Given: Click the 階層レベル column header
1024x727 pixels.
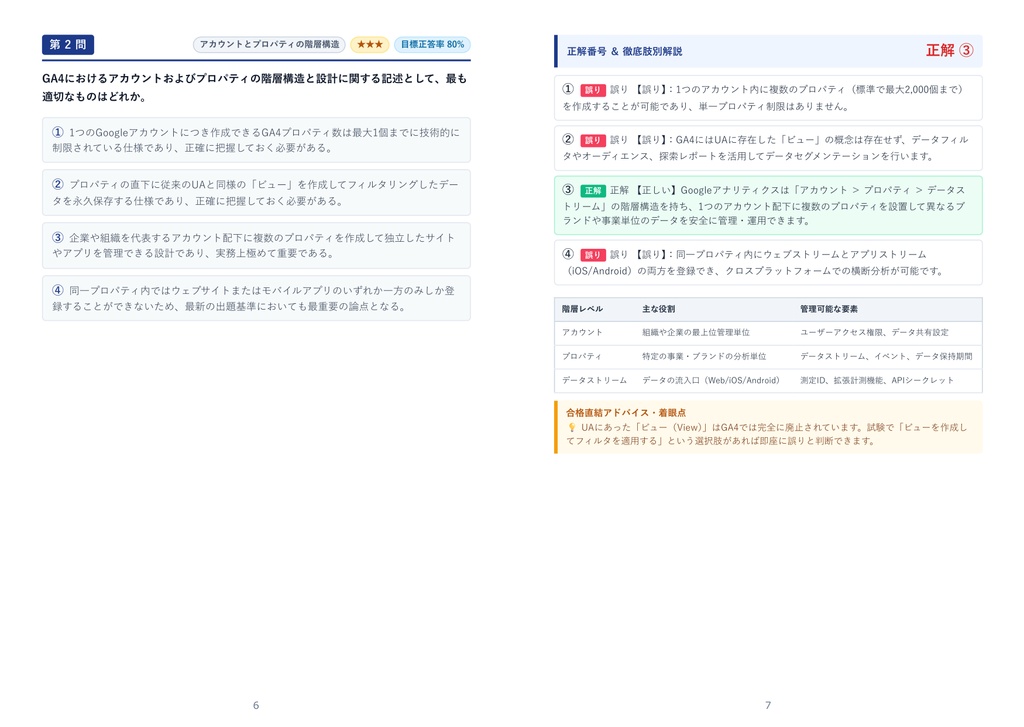Looking at the screenshot, I should (x=582, y=309).
